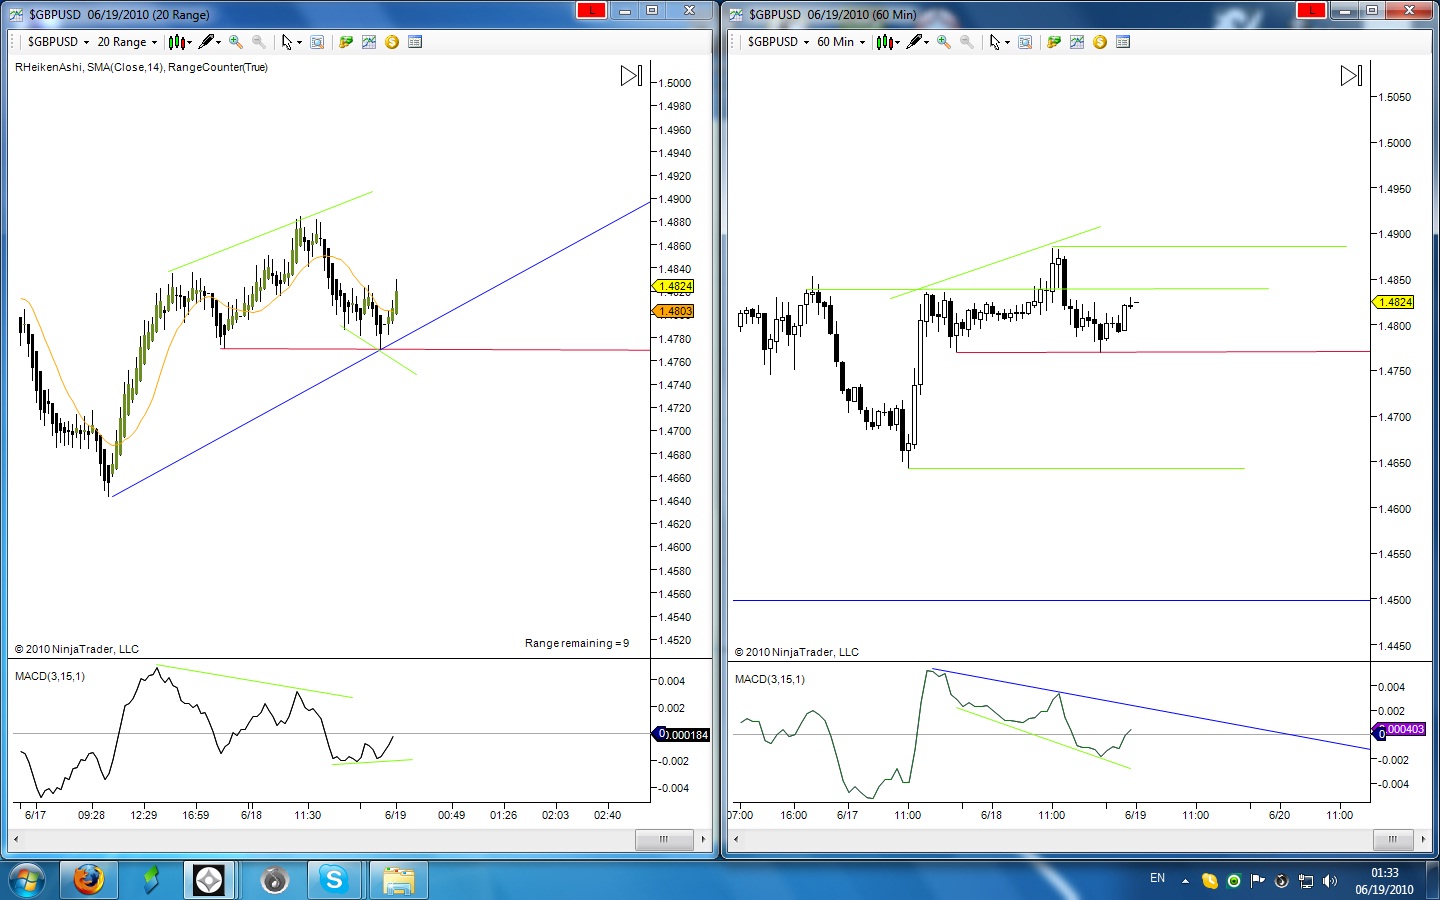Open Indicators dialog in 20 Range window
This screenshot has height=900, width=1440.
[x=369, y=42]
